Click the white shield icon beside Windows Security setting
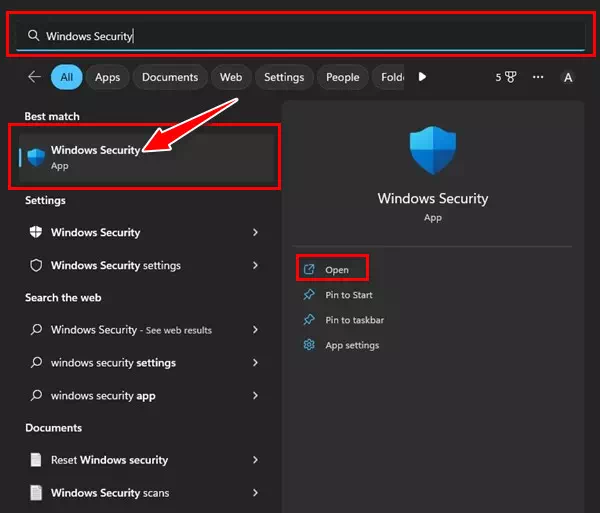The height and width of the screenshot is (513, 600). [36, 232]
